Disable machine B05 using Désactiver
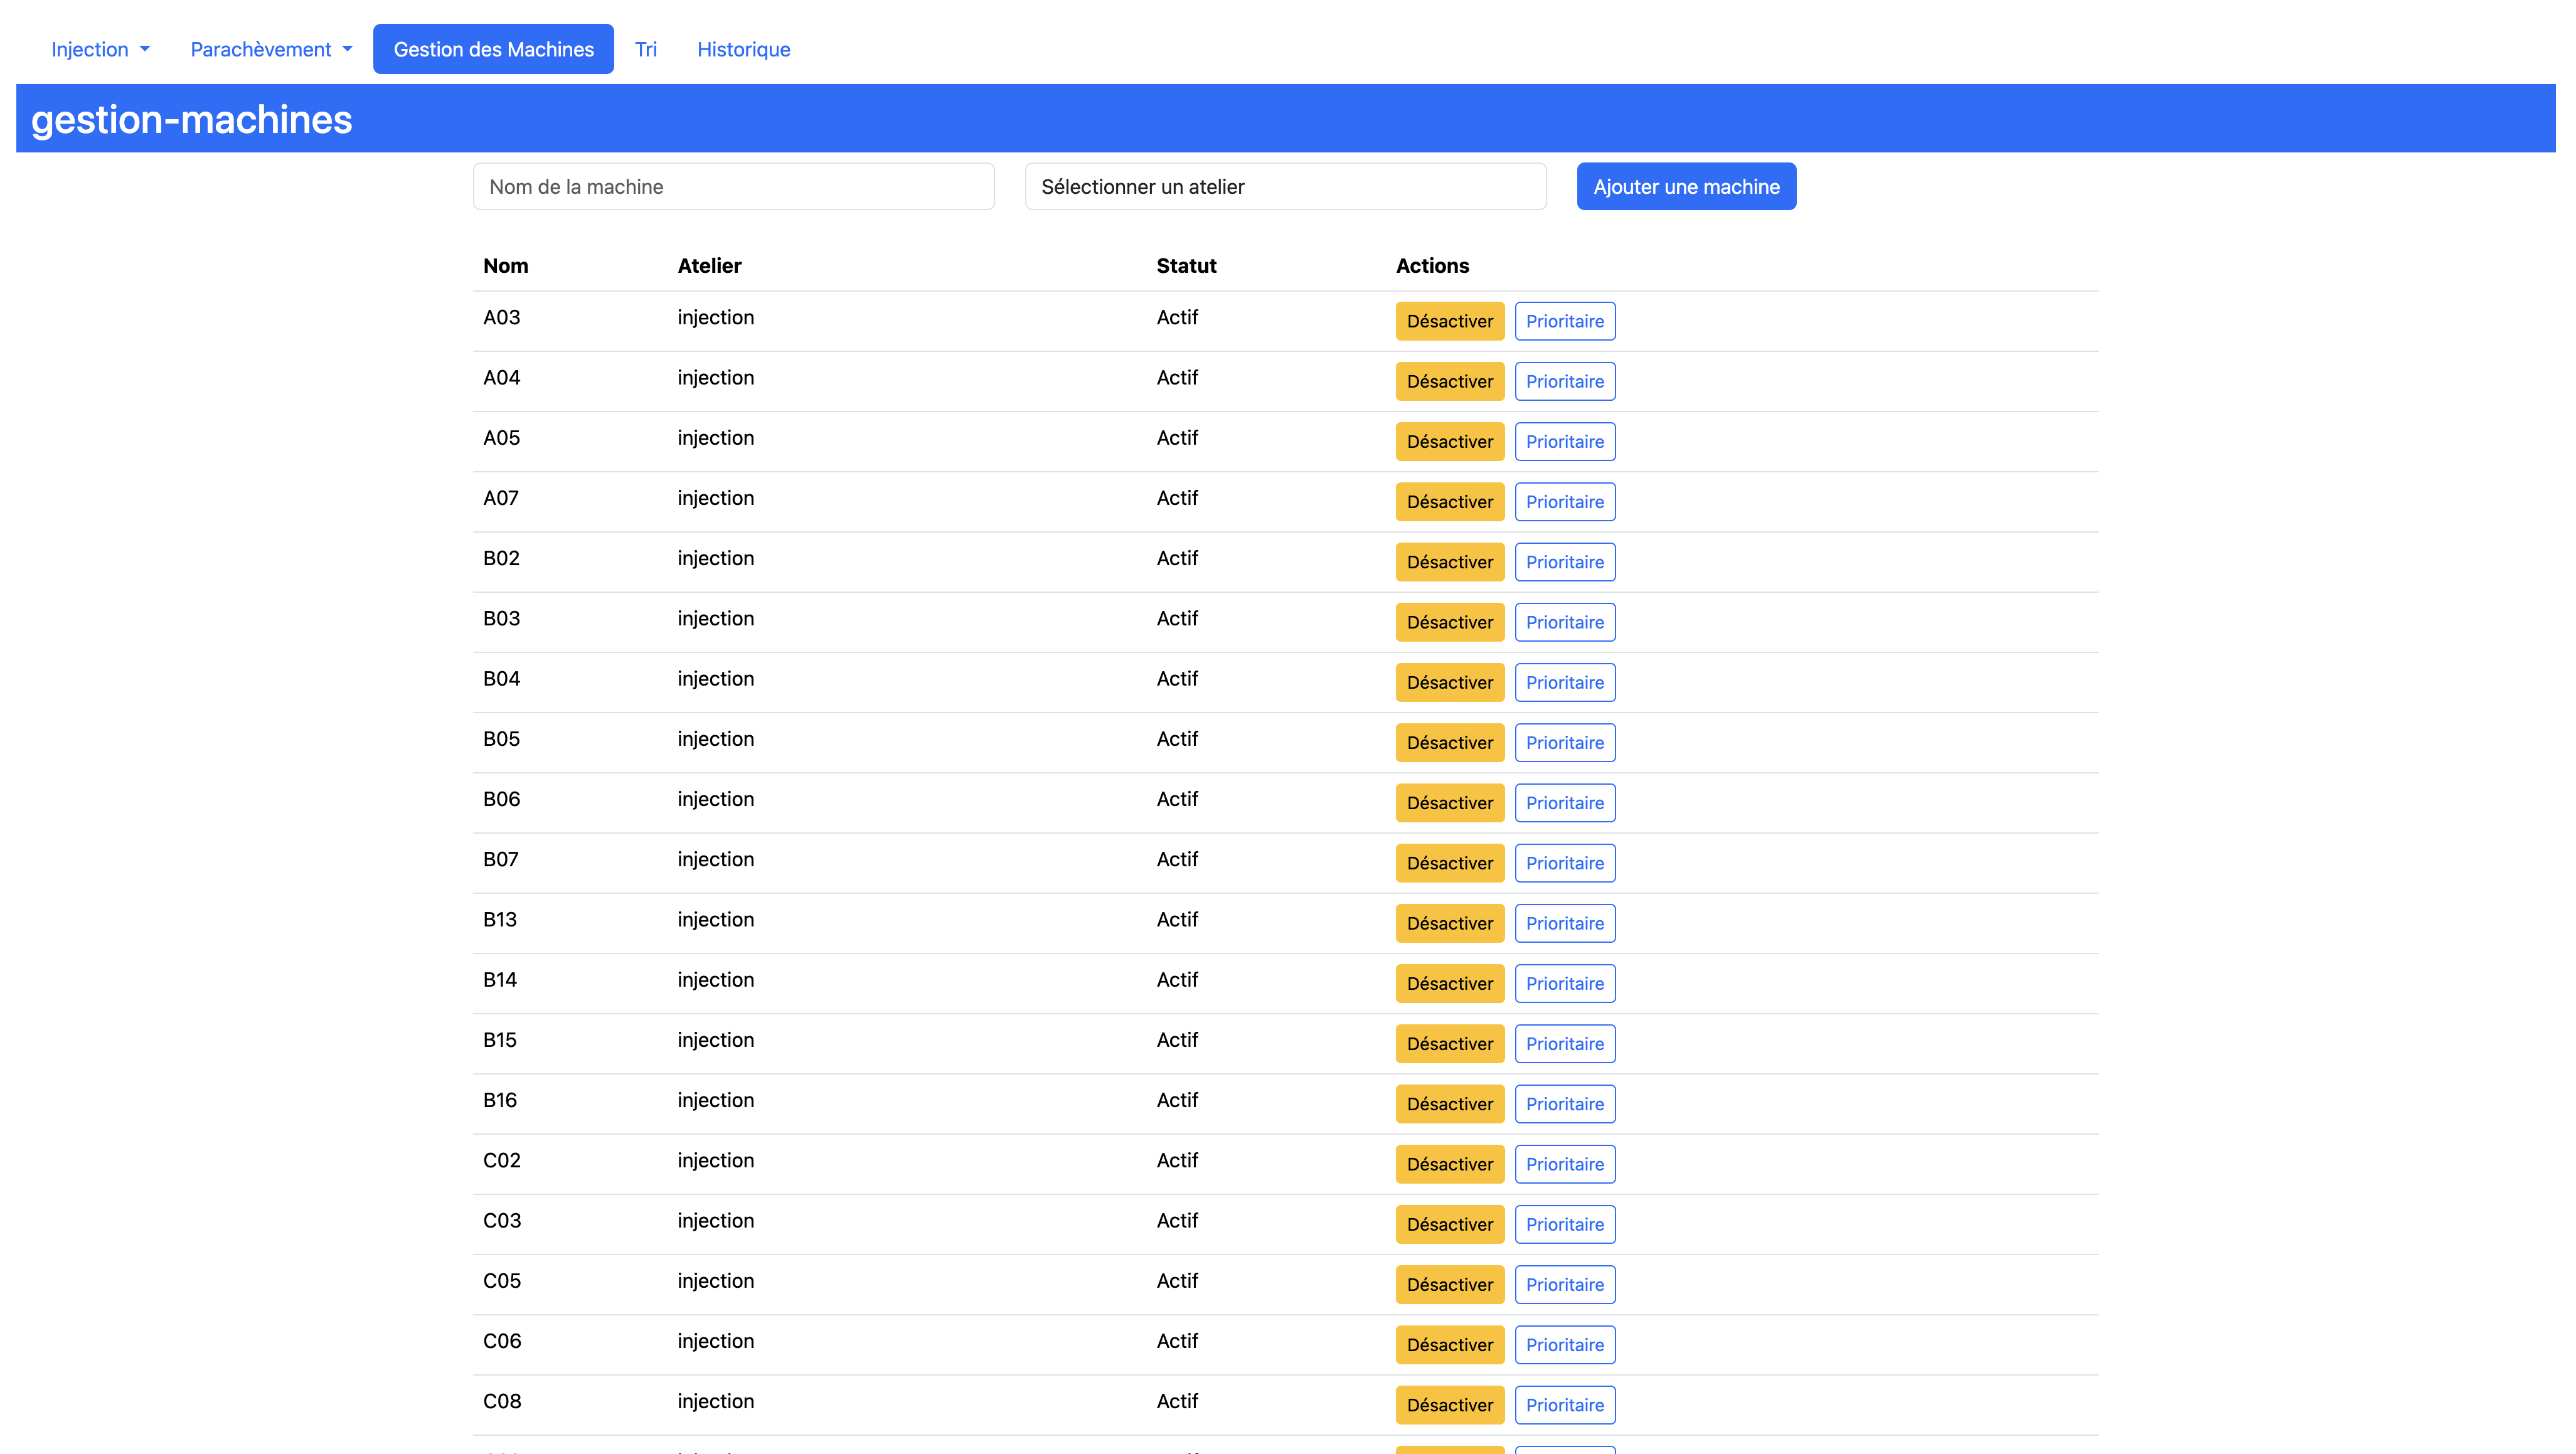The image size is (2576, 1454). click(x=1449, y=743)
